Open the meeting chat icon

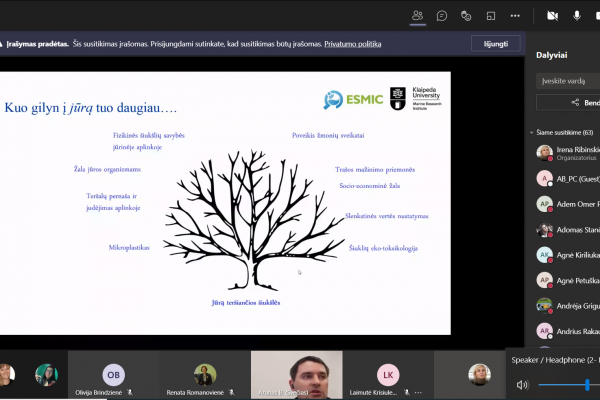pos(442,16)
